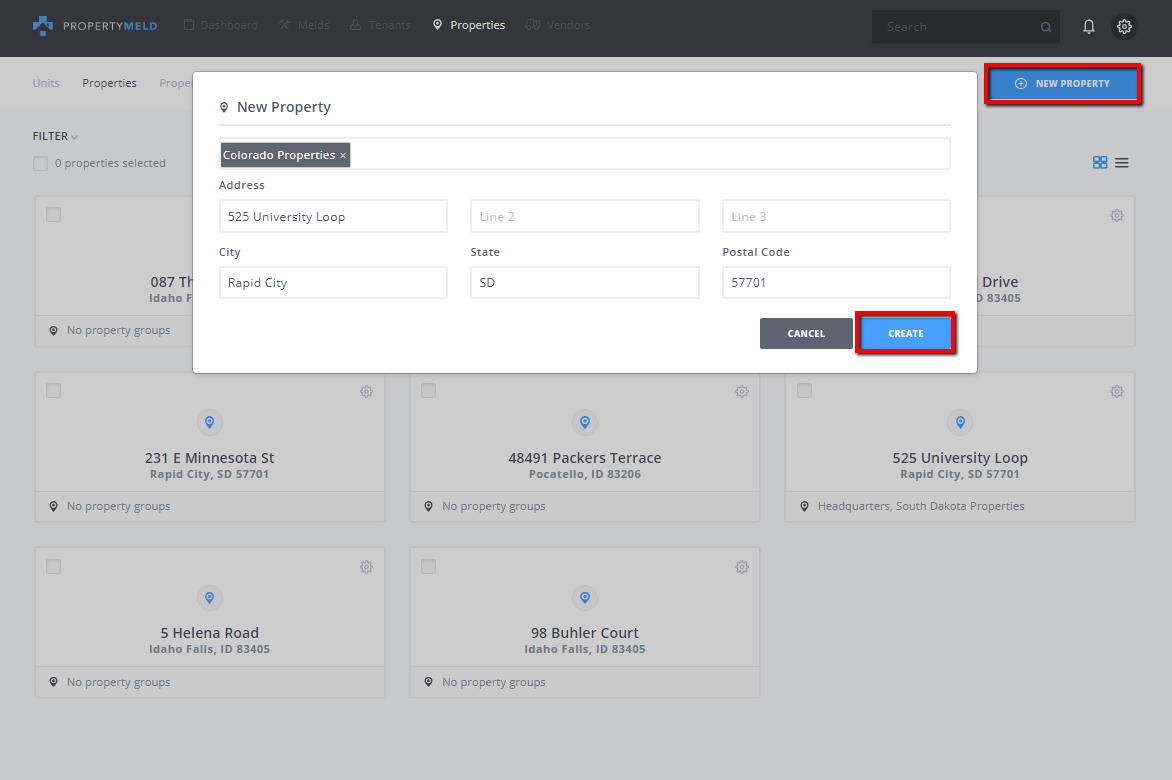Click the notification bell icon

(1089, 27)
